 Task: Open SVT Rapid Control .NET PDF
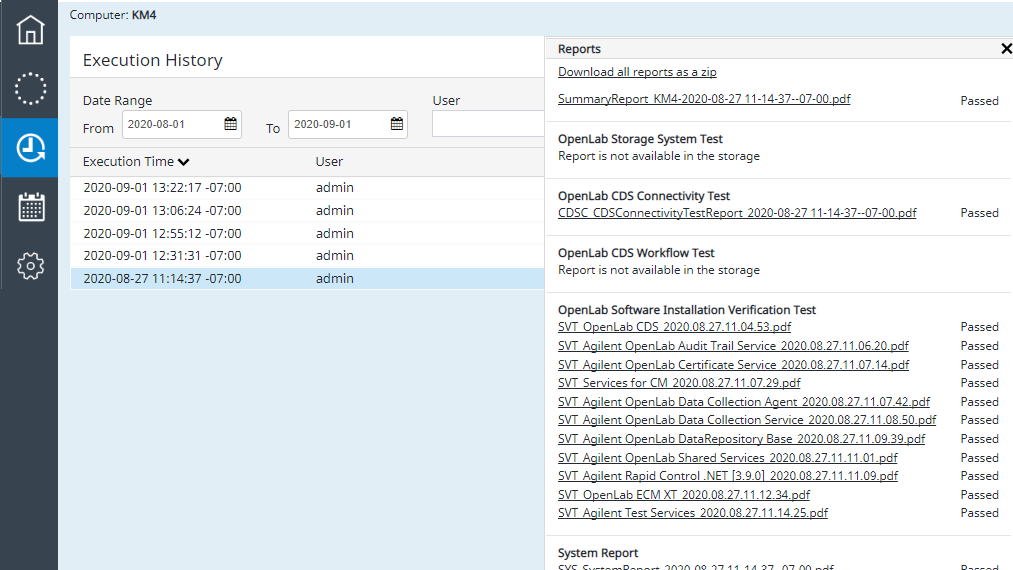(728, 476)
